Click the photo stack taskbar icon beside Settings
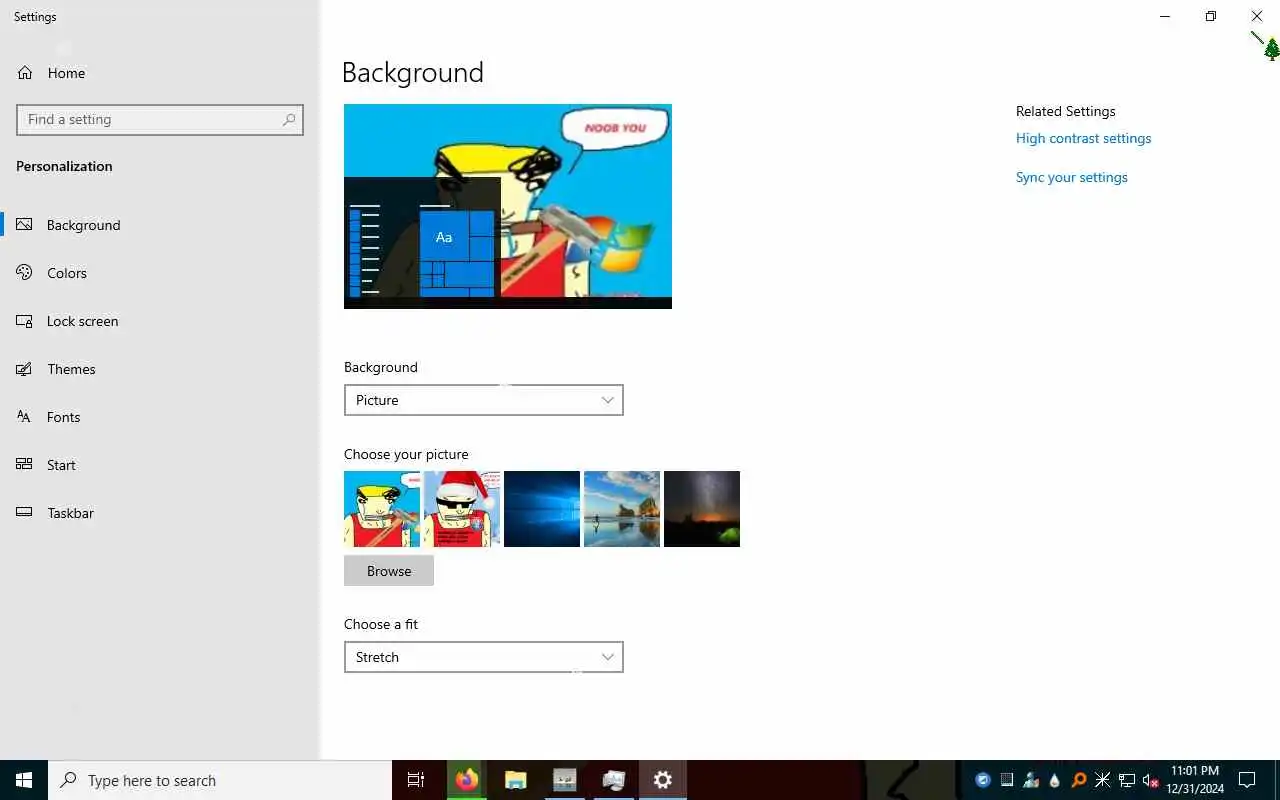Viewport: 1280px width, 800px height. tap(614, 780)
